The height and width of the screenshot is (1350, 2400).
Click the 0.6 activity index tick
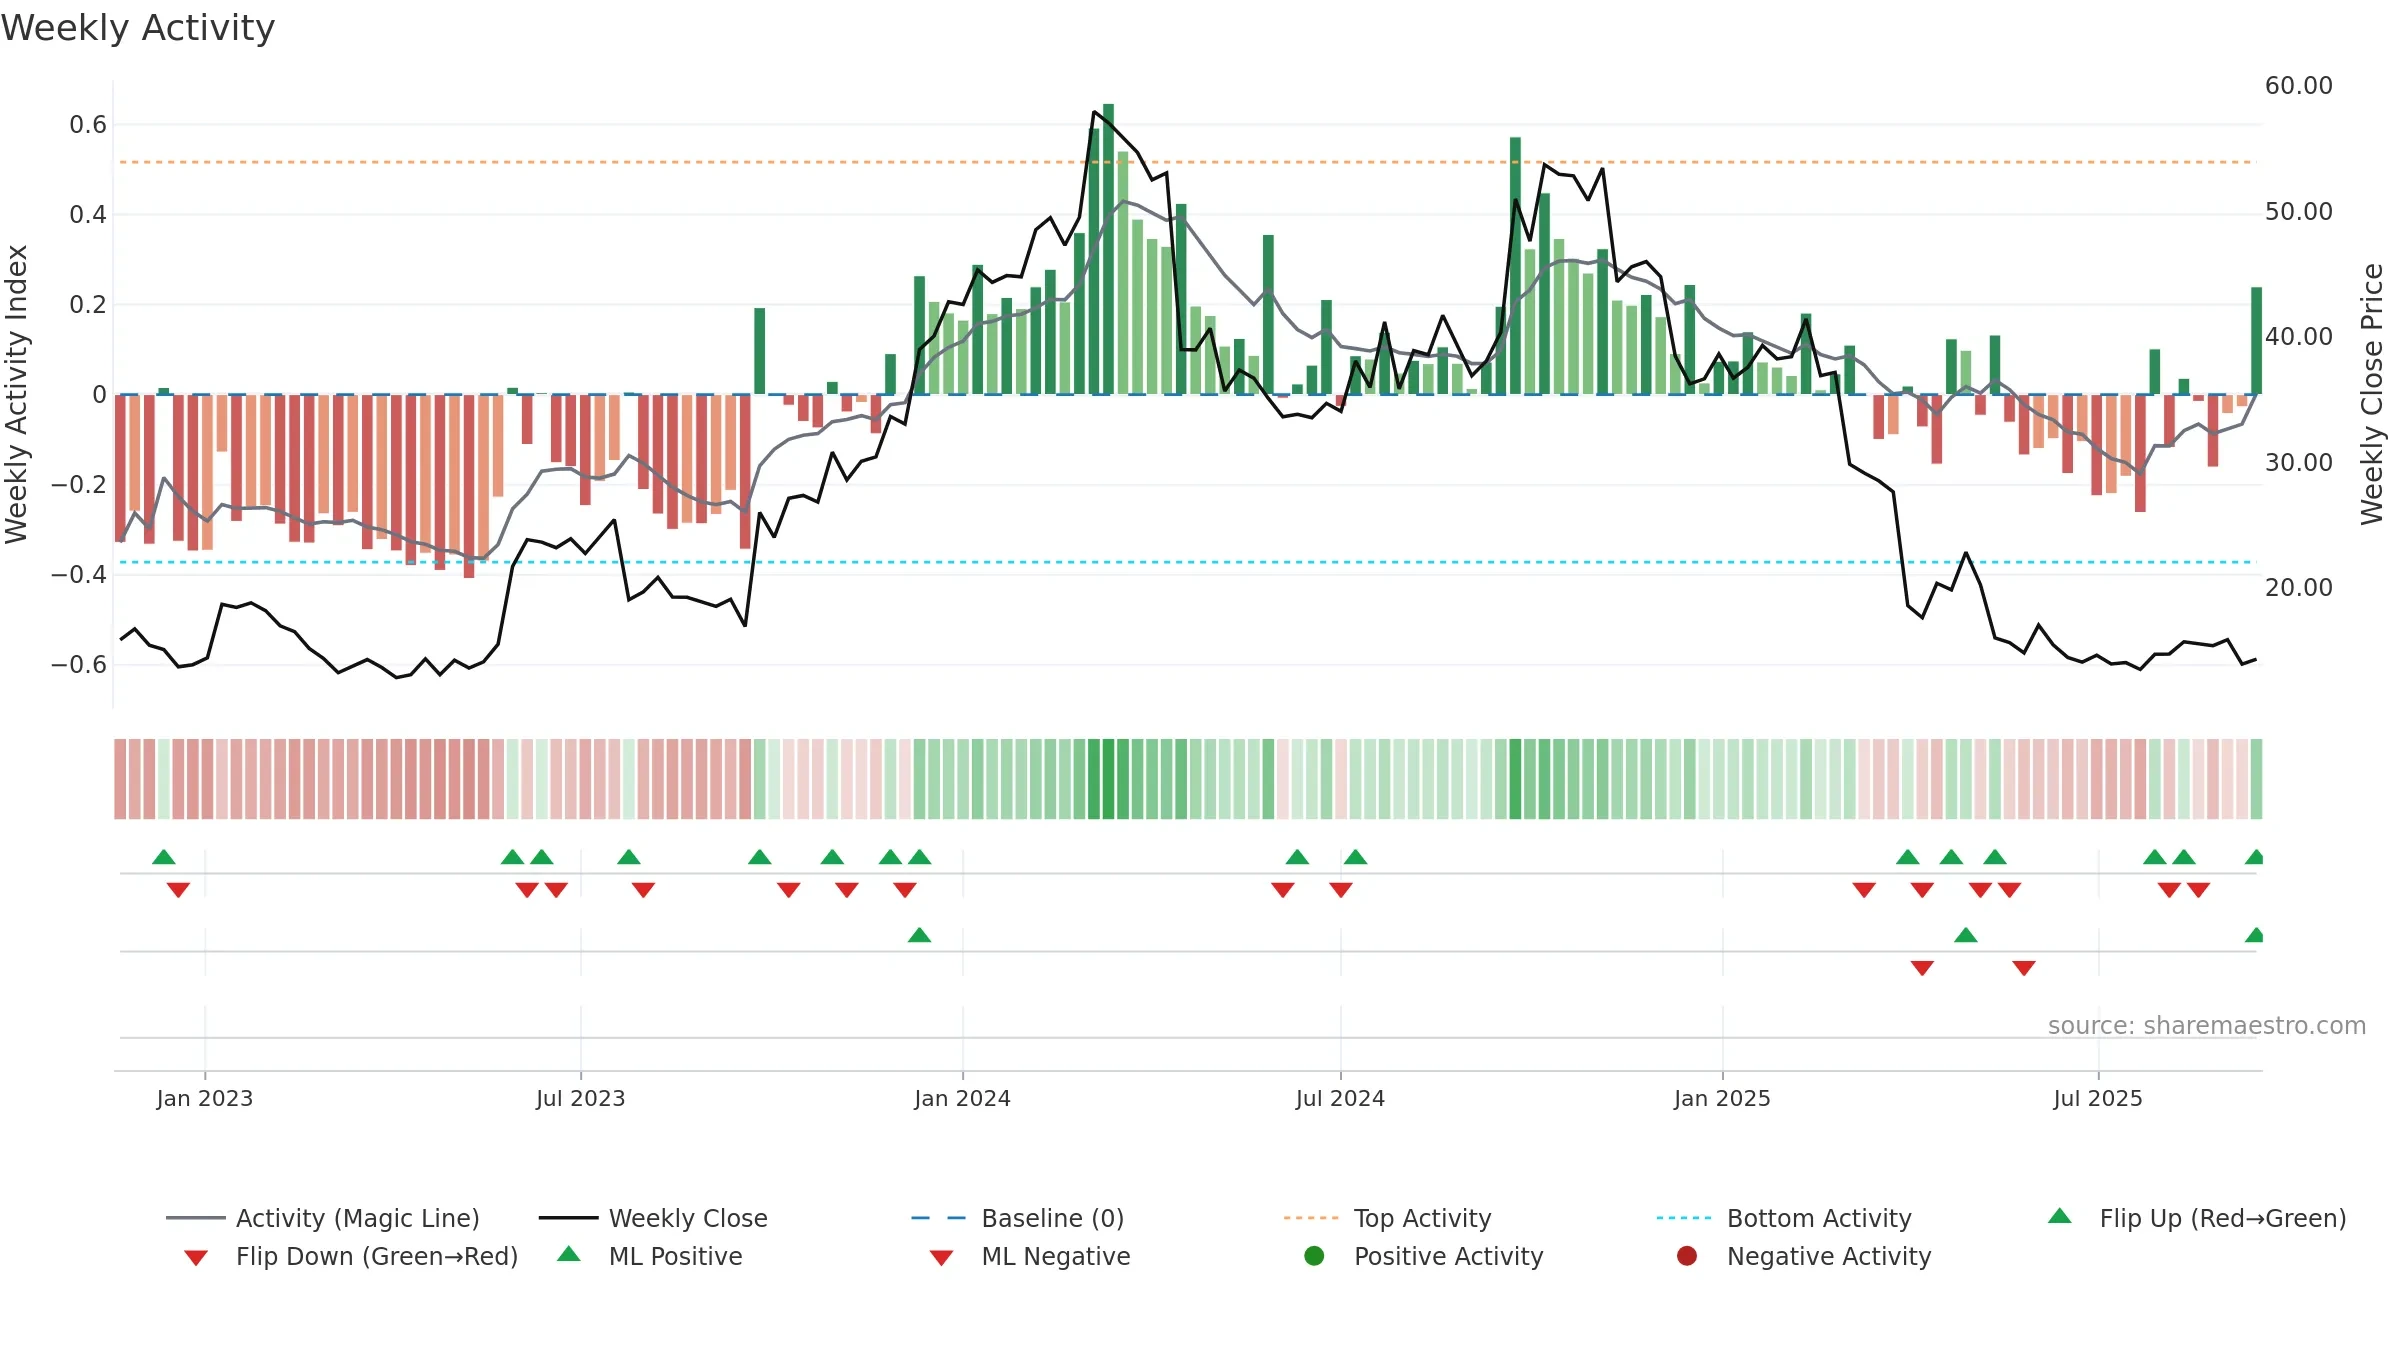88,125
